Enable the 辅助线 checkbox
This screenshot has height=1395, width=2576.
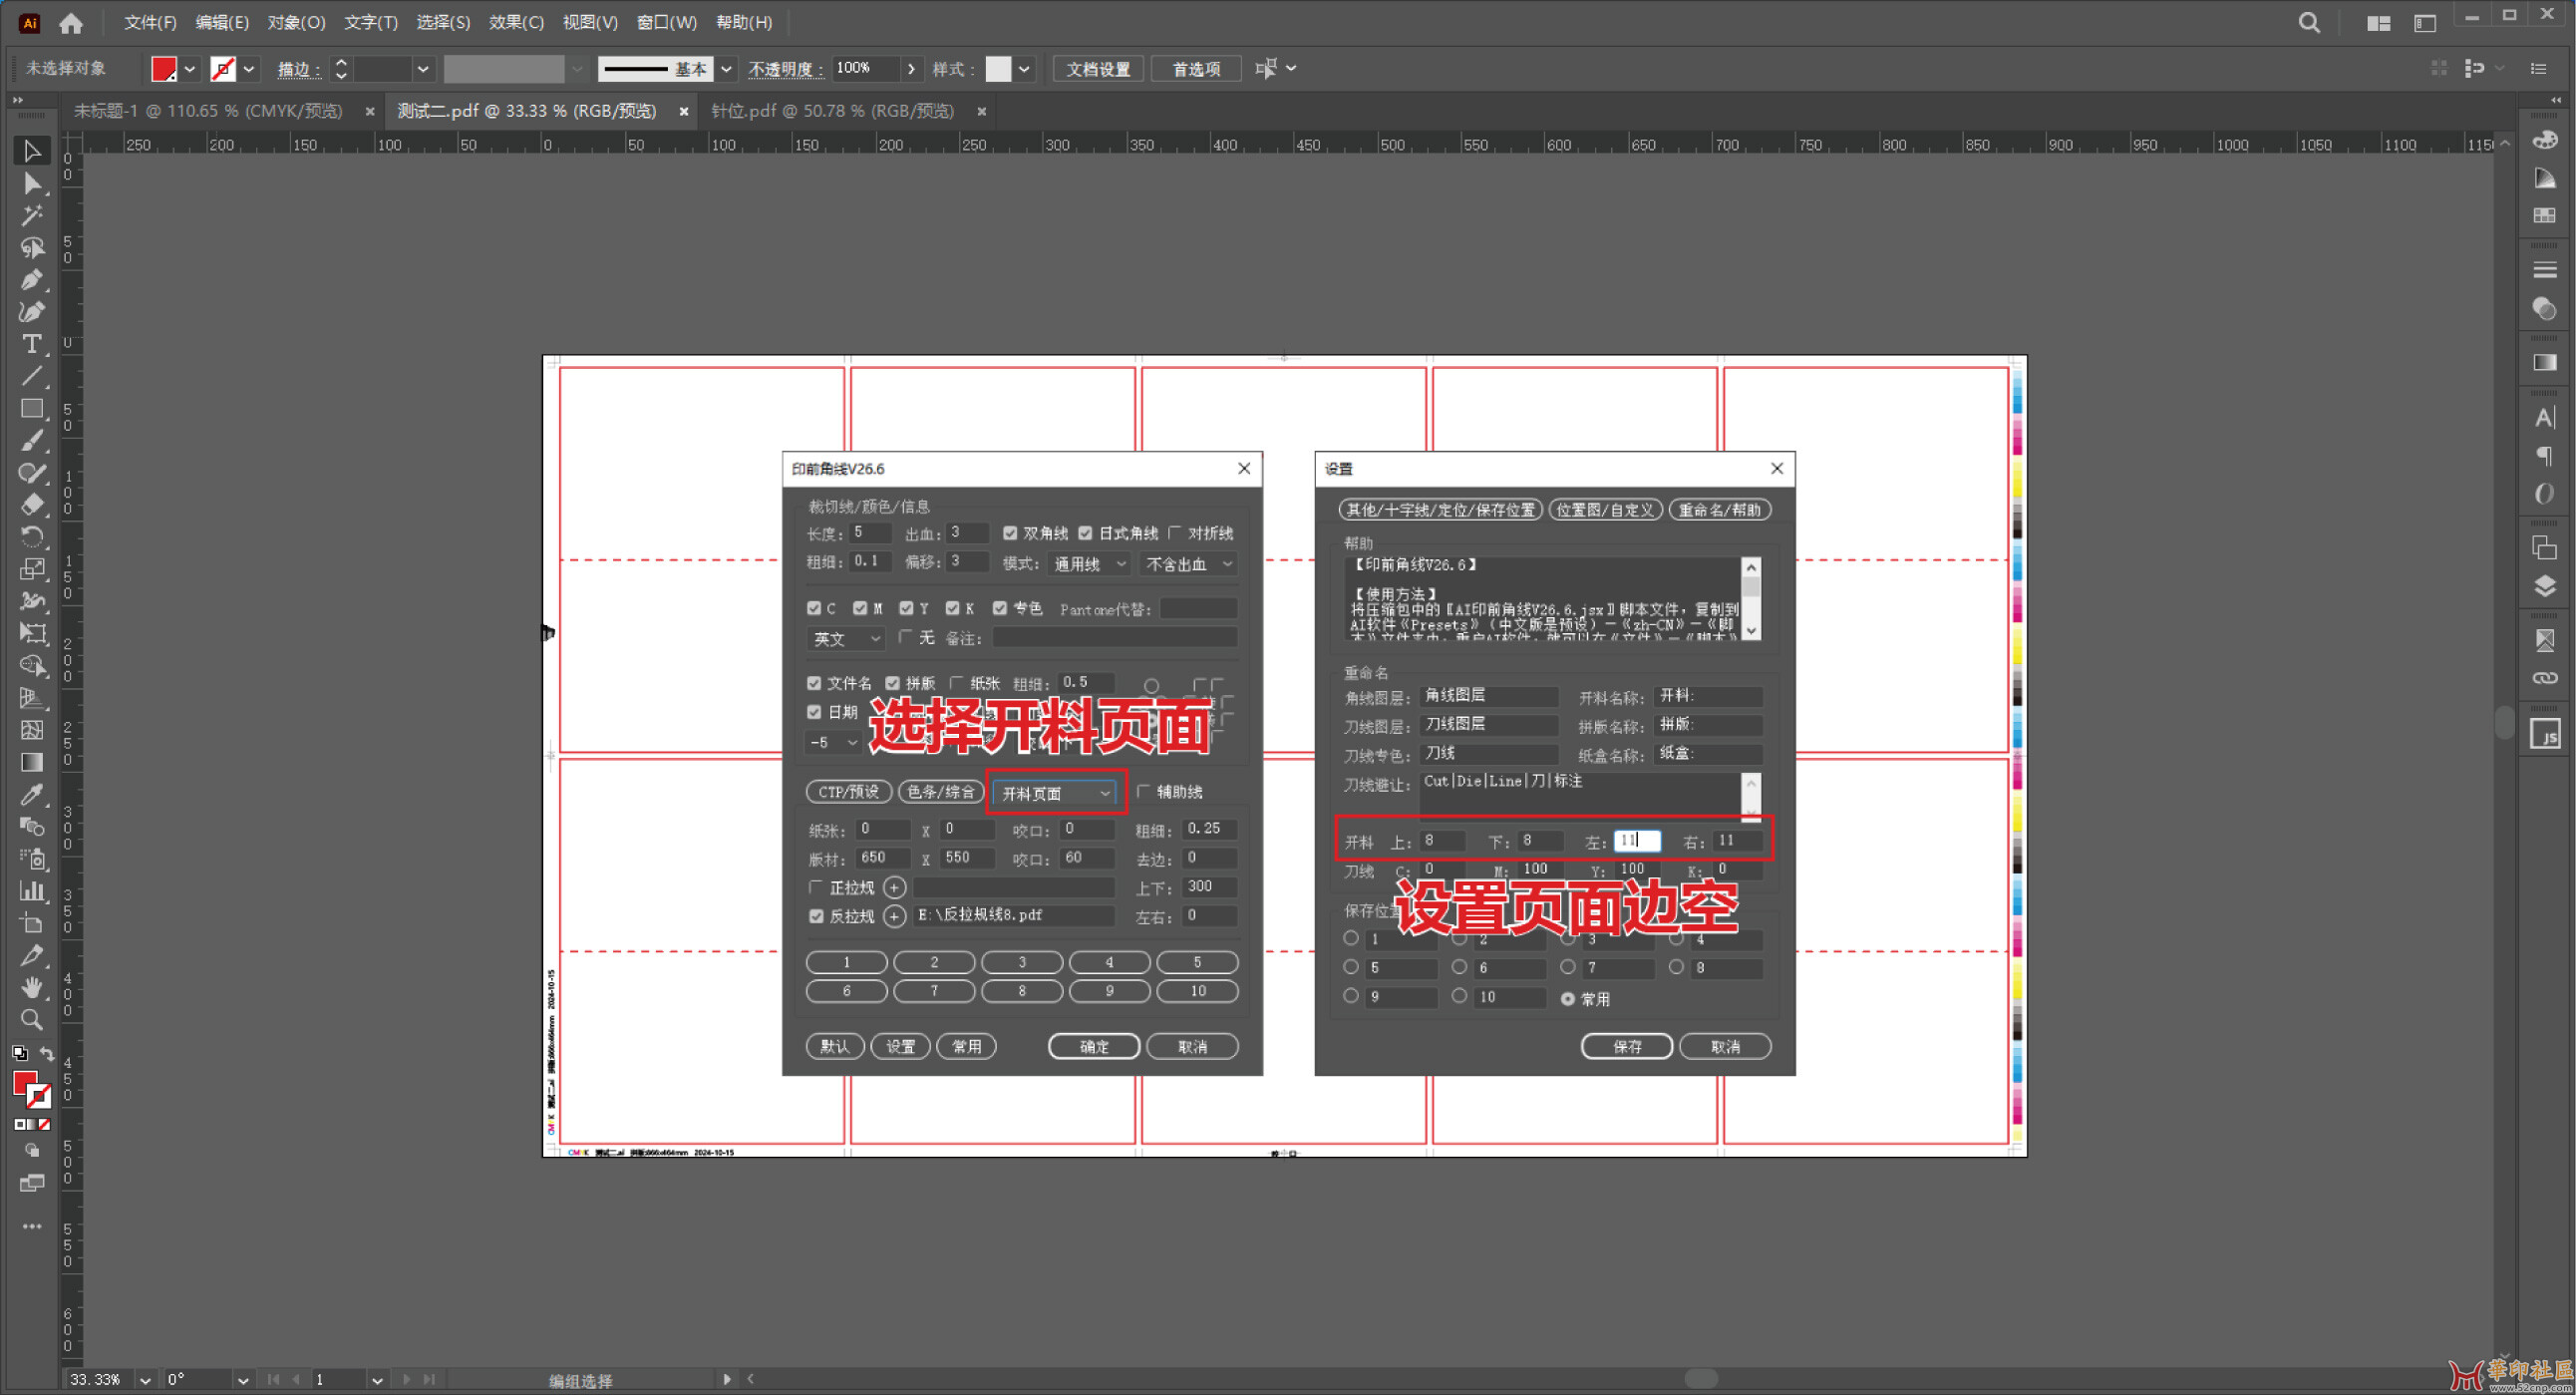point(1144,791)
